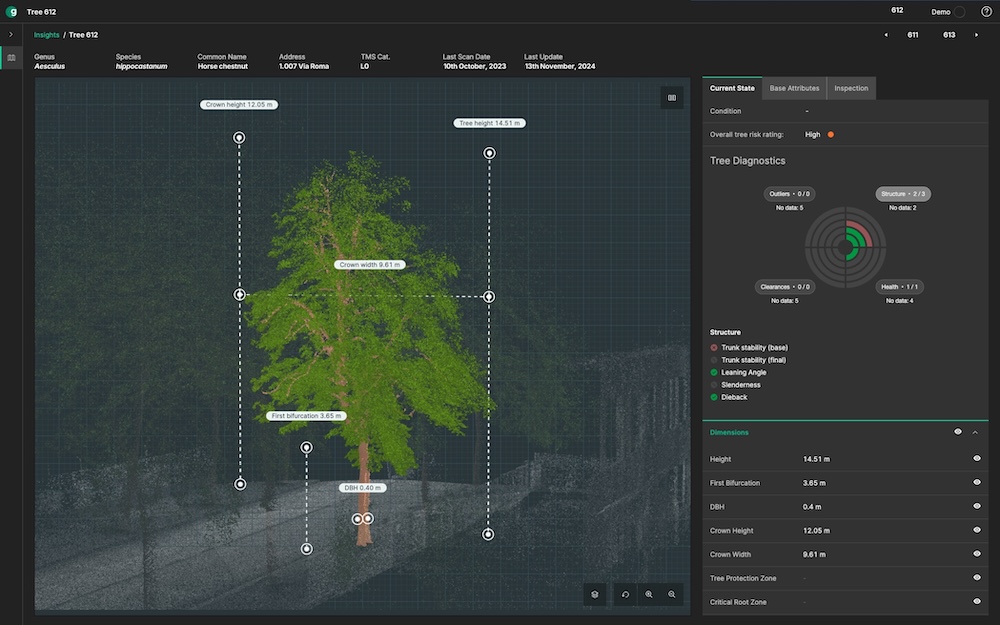
Task: Click the Horse chestnut common name
Action: pyautogui.click(x=223, y=66)
